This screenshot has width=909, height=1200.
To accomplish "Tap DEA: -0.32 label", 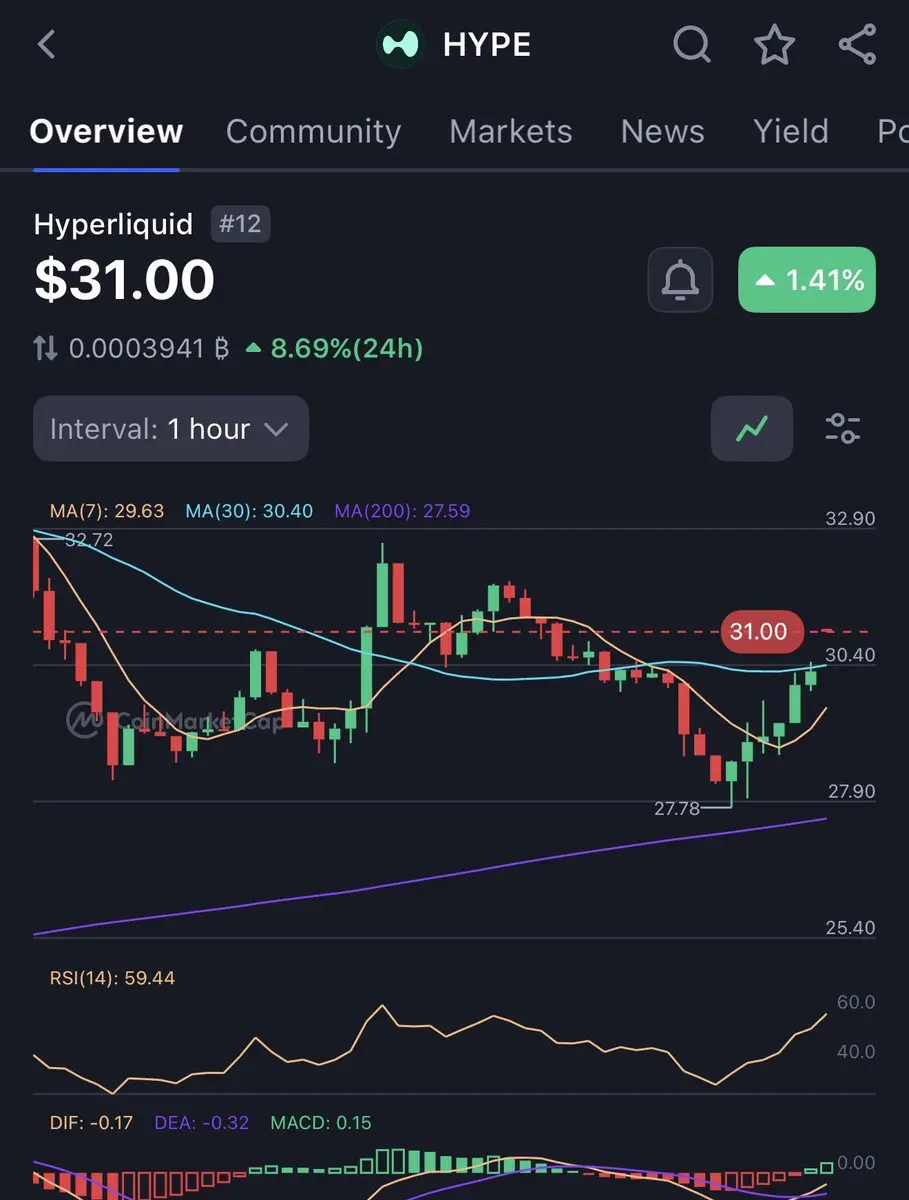I will point(201,1123).
